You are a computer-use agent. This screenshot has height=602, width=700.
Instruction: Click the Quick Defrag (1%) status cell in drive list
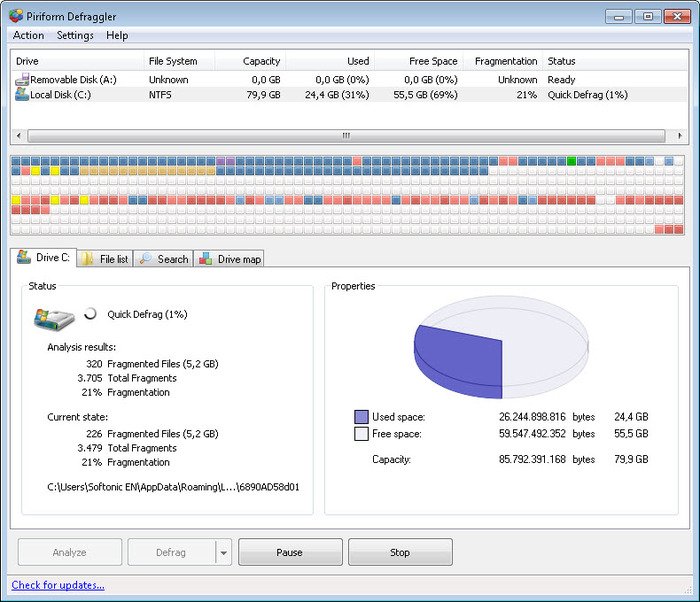588,95
